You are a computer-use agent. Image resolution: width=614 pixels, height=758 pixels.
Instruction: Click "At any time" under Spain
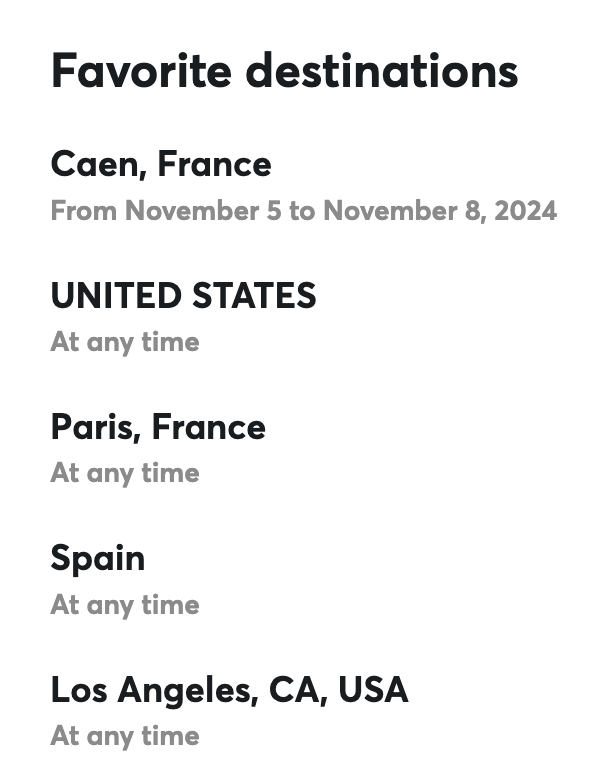tap(125, 604)
